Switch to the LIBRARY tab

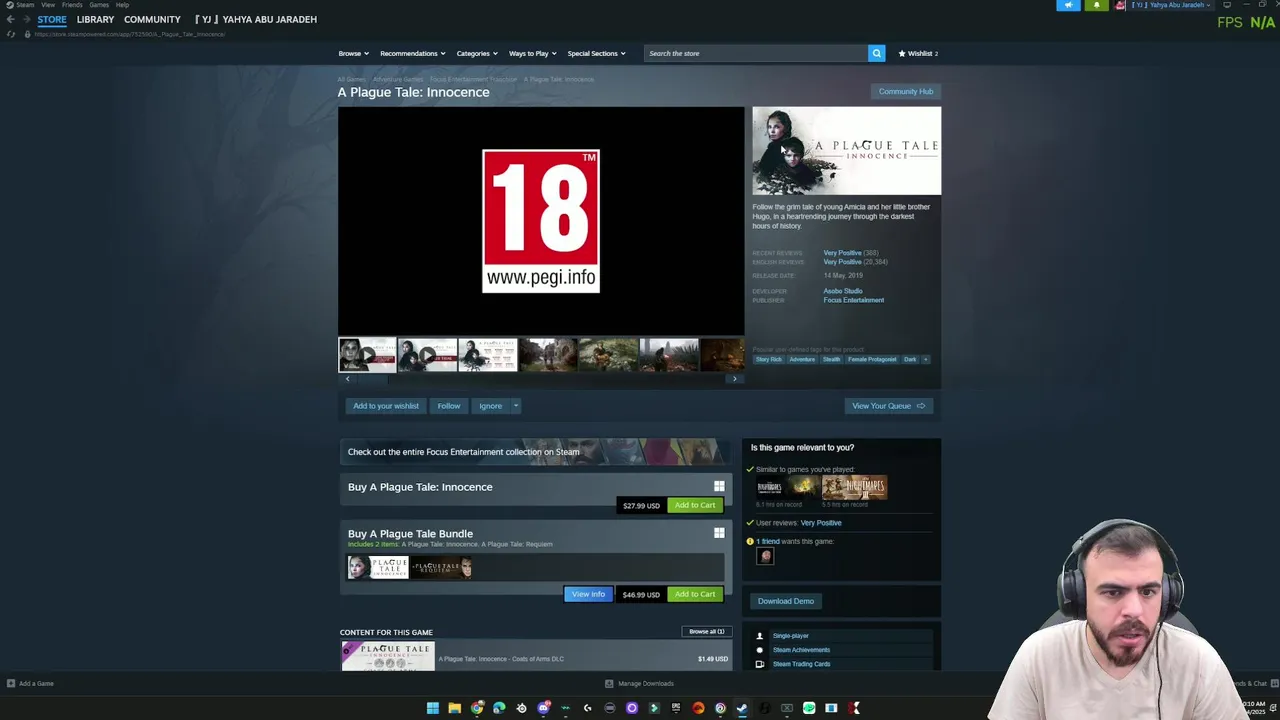(x=95, y=19)
